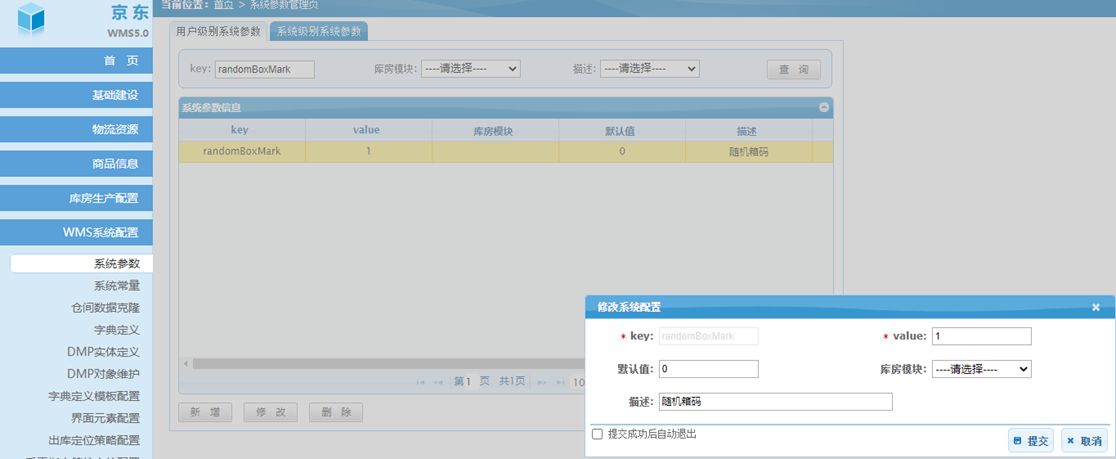The height and width of the screenshot is (459, 1116).
Task: Click the value input field in the dialog
Action: [981, 337]
